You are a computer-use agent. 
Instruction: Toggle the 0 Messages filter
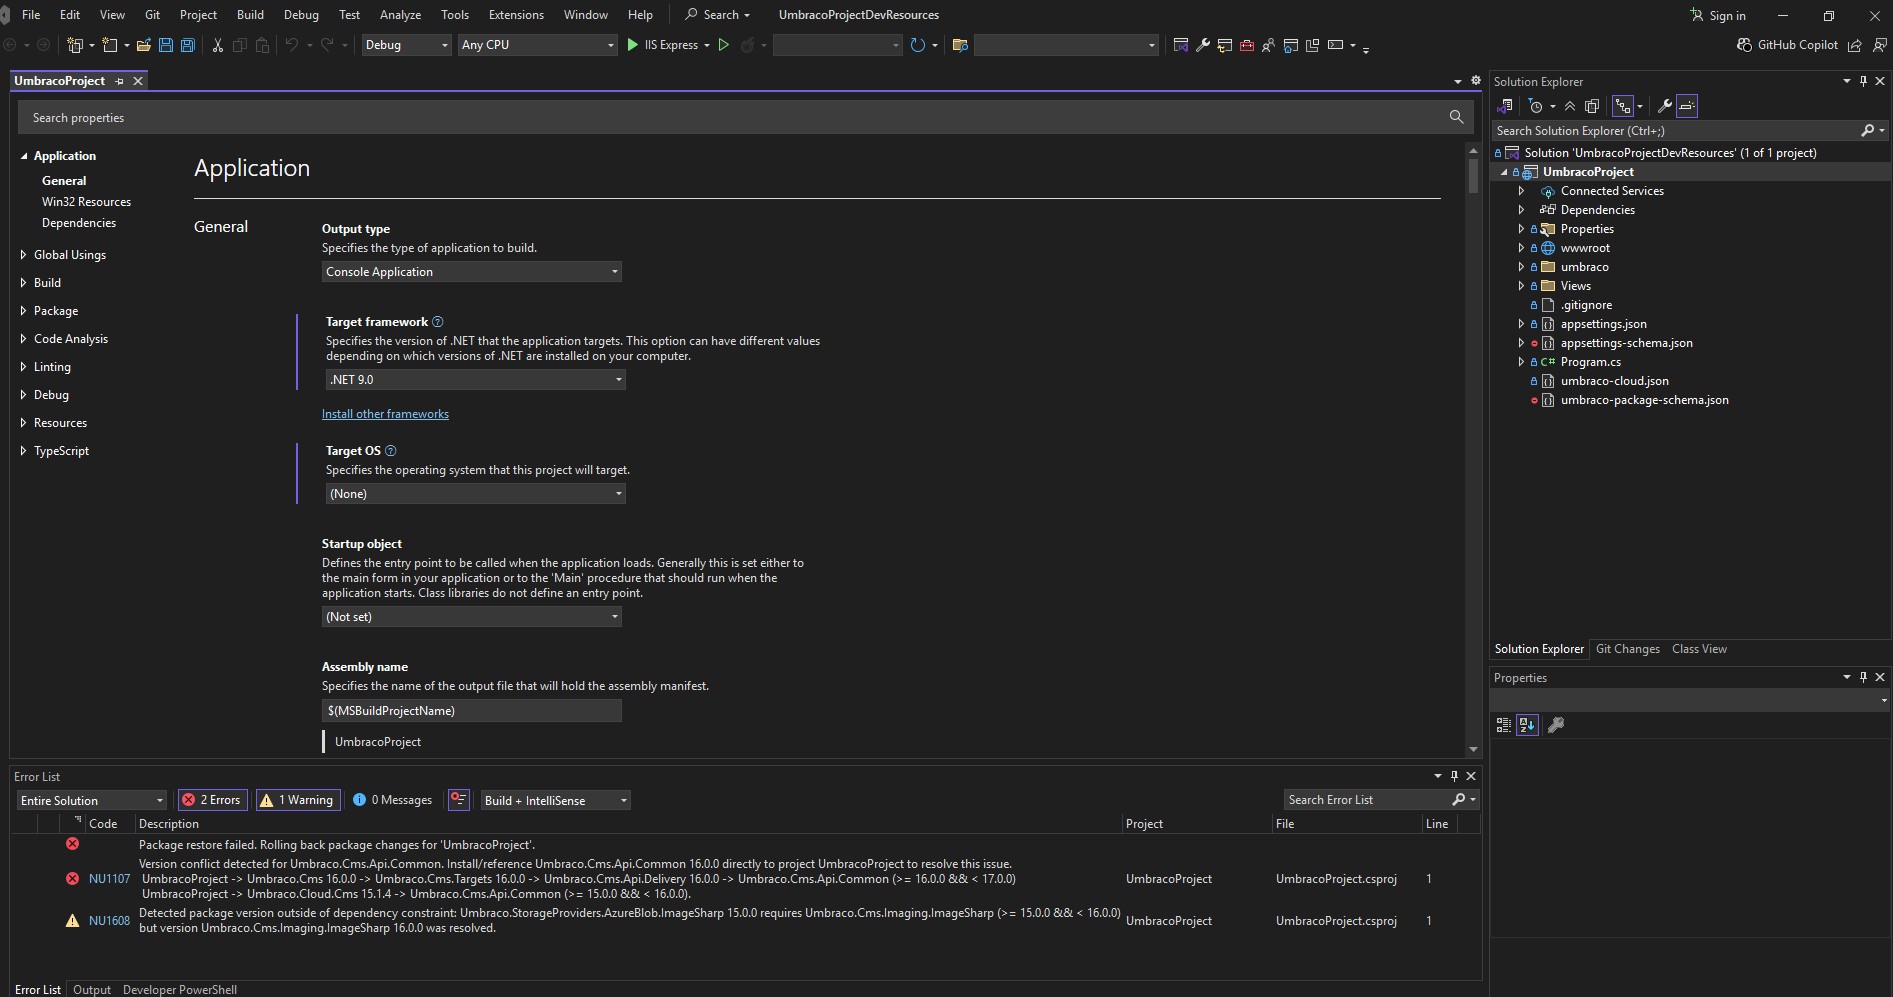(392, 800)
